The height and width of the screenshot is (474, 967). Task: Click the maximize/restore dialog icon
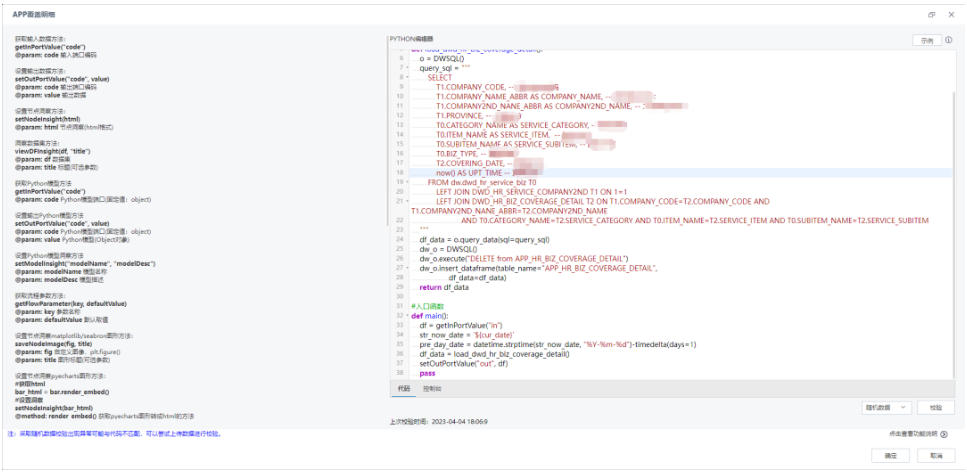932,14
